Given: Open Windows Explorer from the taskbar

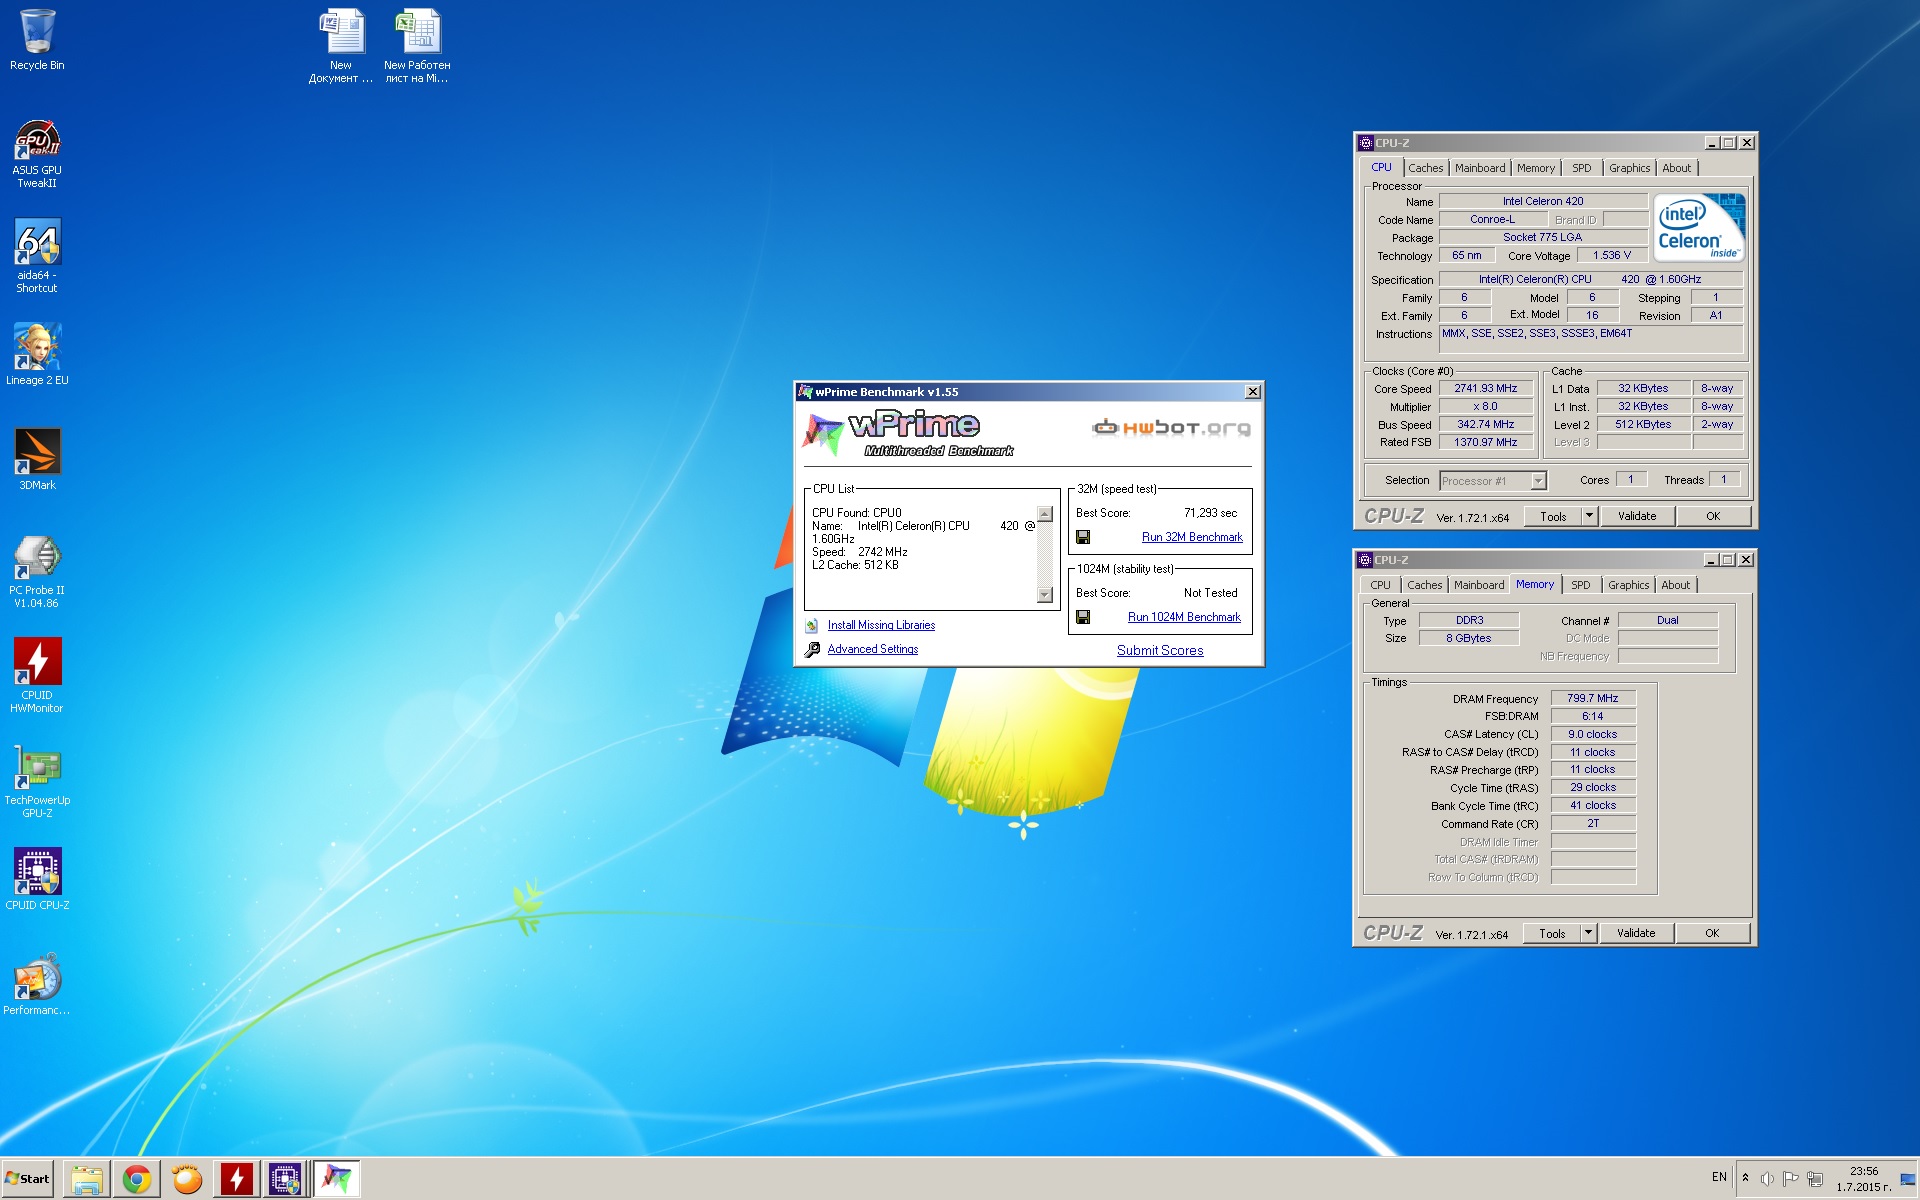Looking at the screenshot, I should point(87,1179).
